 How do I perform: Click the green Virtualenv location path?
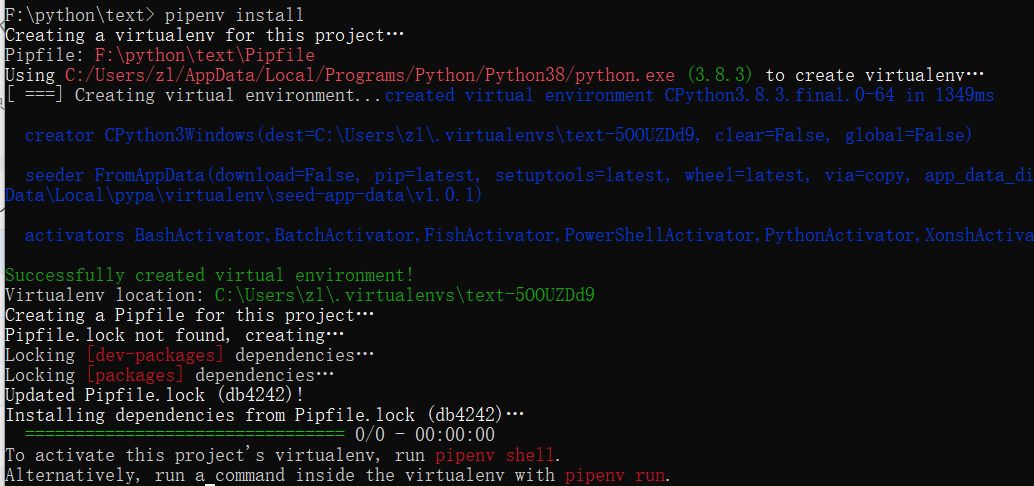click(x=405, y=295)
